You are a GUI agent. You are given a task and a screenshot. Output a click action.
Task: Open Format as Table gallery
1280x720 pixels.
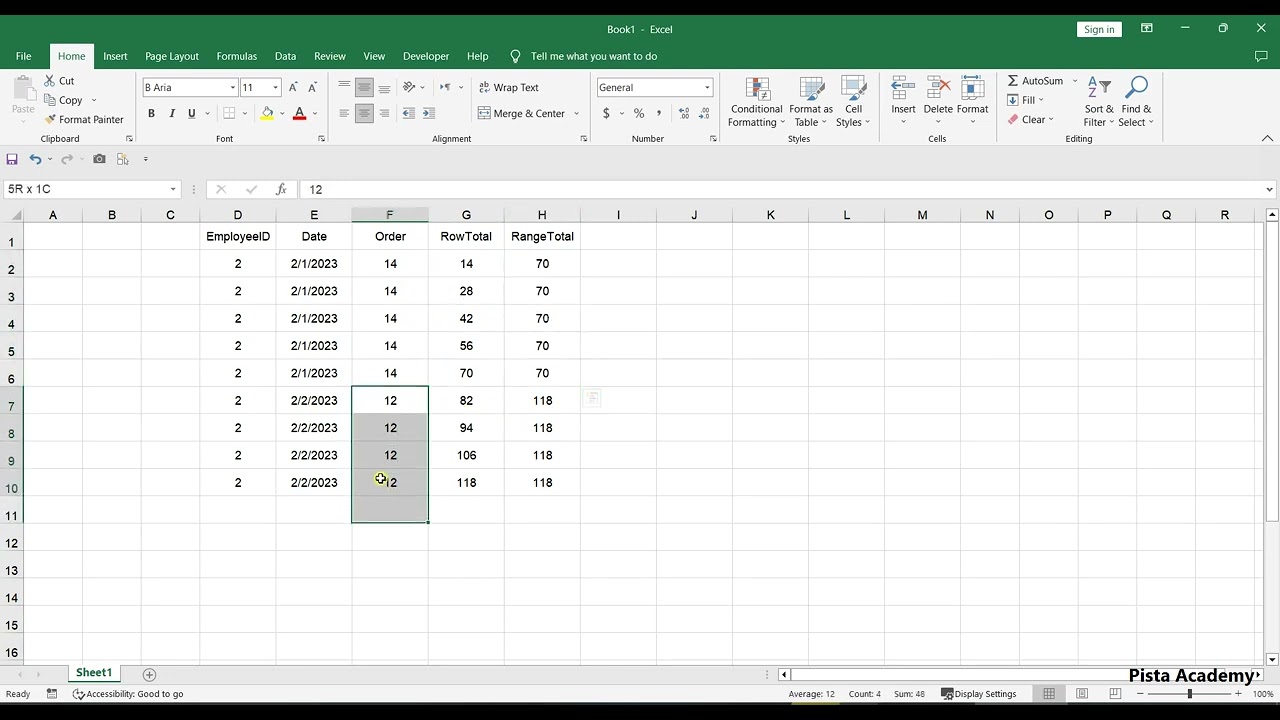point(811,101)
